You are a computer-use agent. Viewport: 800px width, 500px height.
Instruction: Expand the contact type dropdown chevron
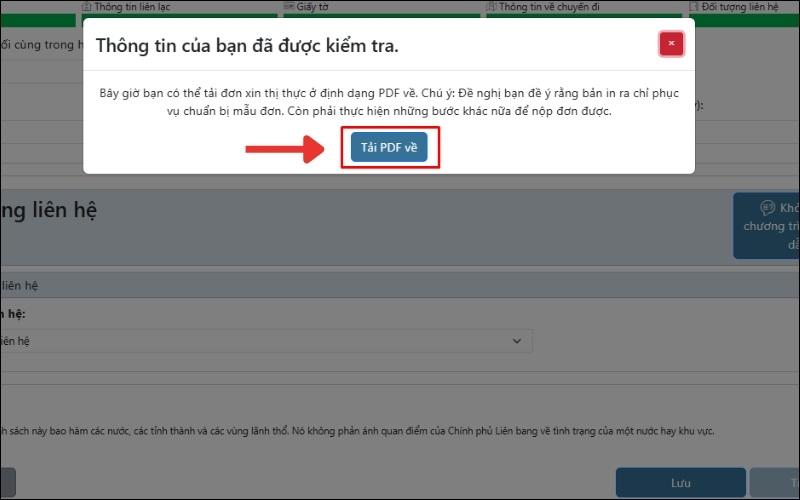pyautogui.click(x=517, y=341)
